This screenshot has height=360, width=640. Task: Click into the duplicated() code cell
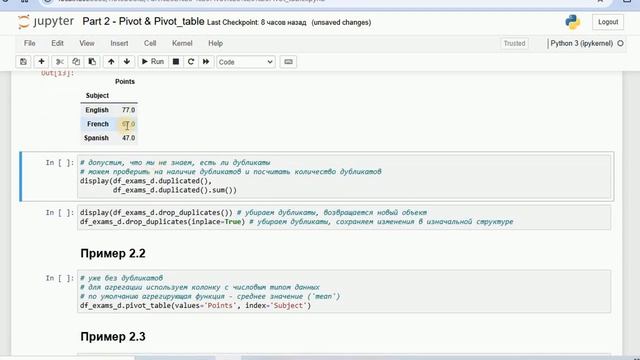344,176
